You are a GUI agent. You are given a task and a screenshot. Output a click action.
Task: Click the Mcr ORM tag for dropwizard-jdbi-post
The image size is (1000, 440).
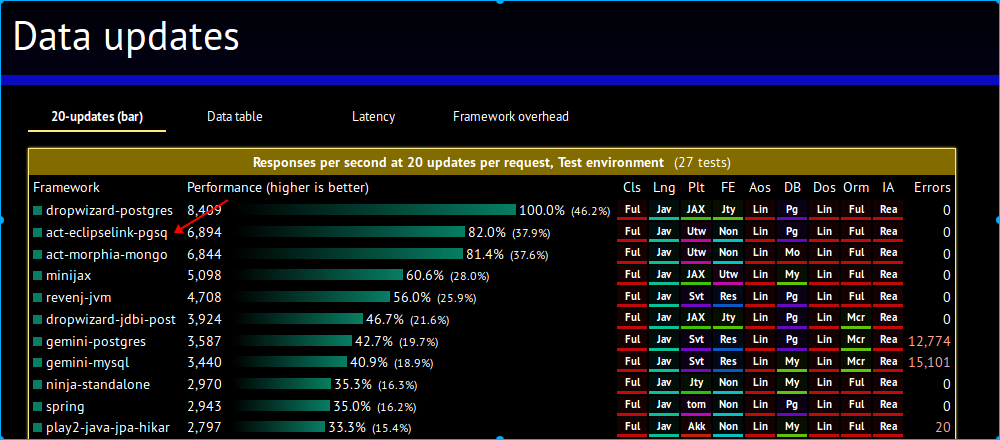click(x=856, y=319)
